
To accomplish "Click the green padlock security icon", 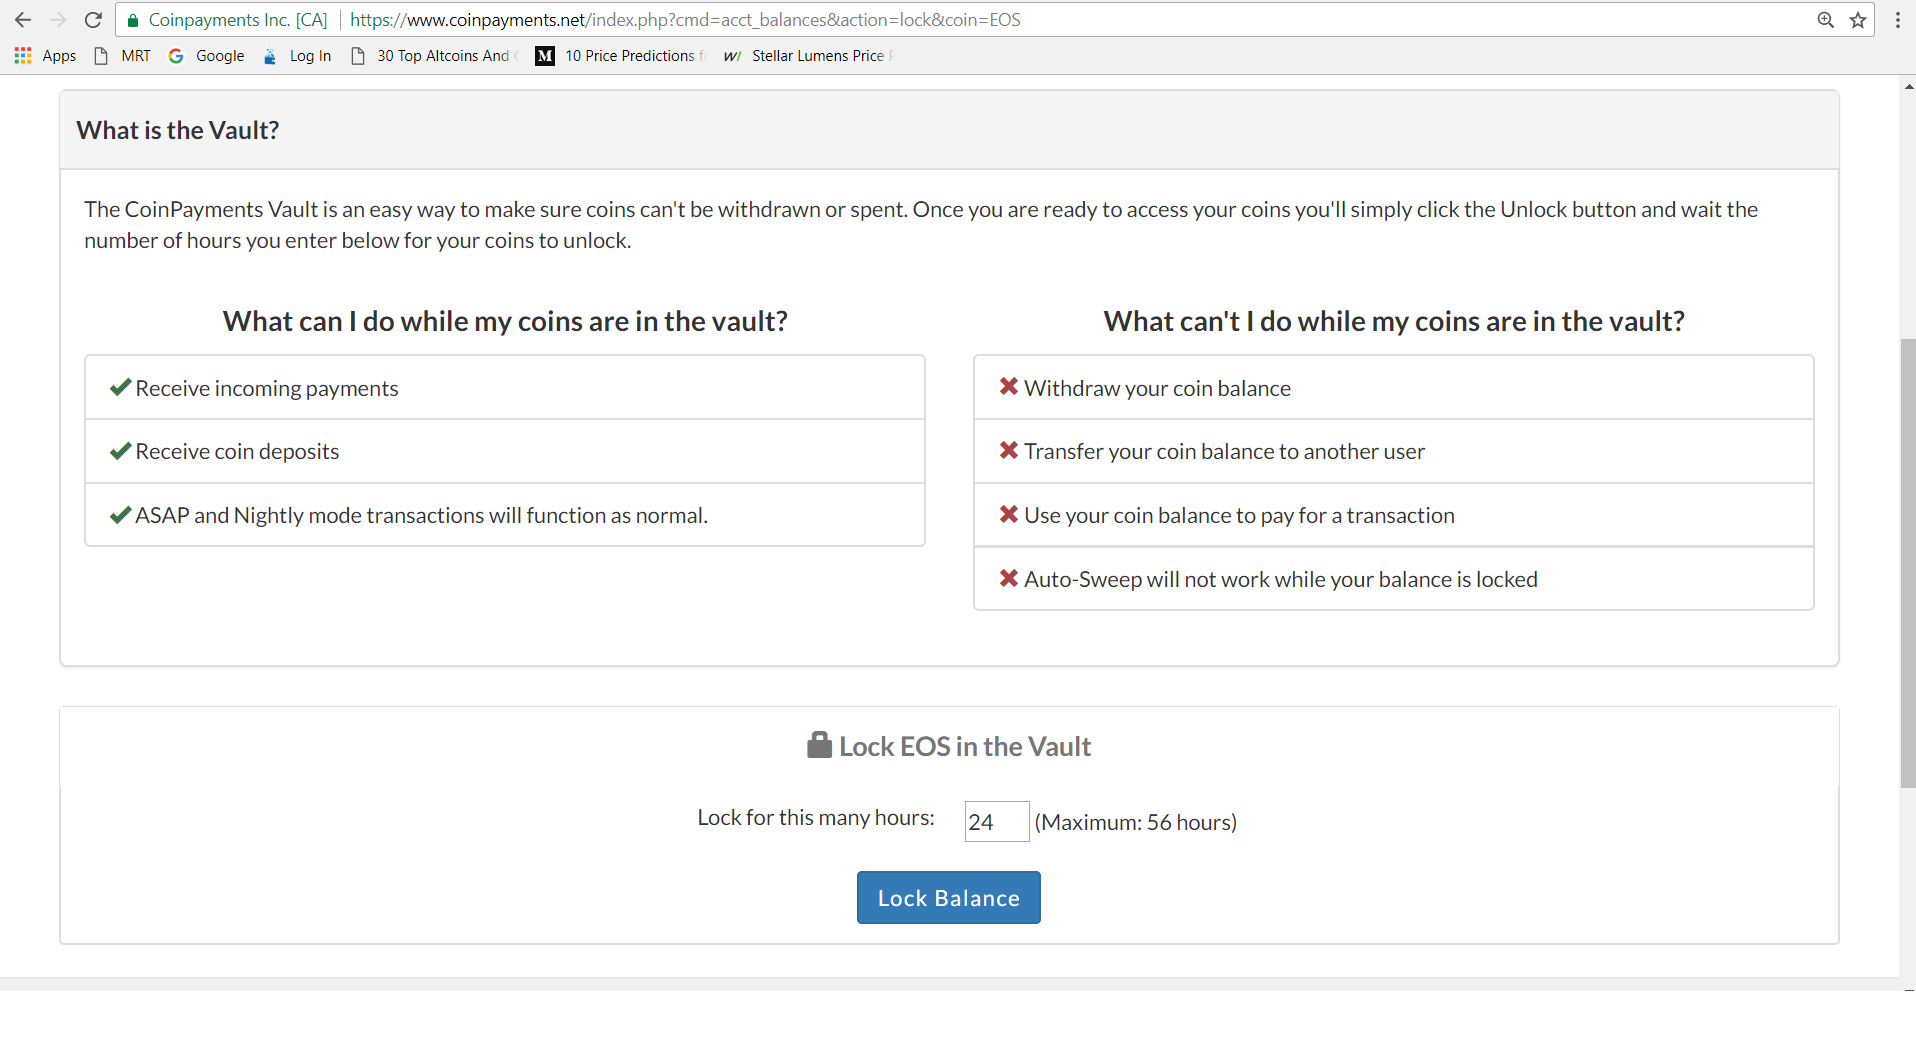I will click(133, 20).
